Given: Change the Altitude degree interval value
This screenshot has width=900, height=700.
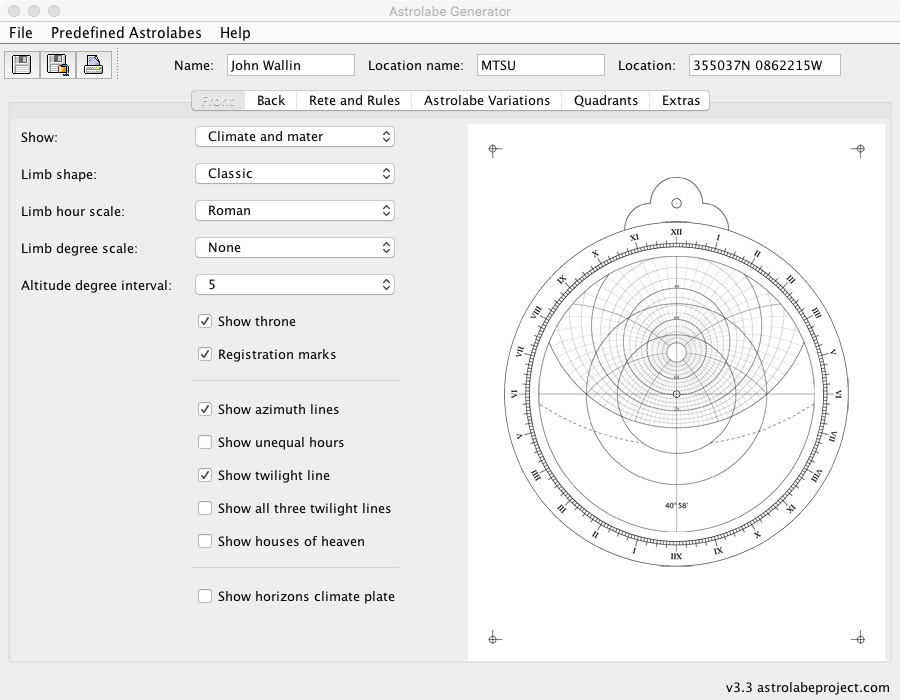Looking at the screenshot, I should [294, 284].
